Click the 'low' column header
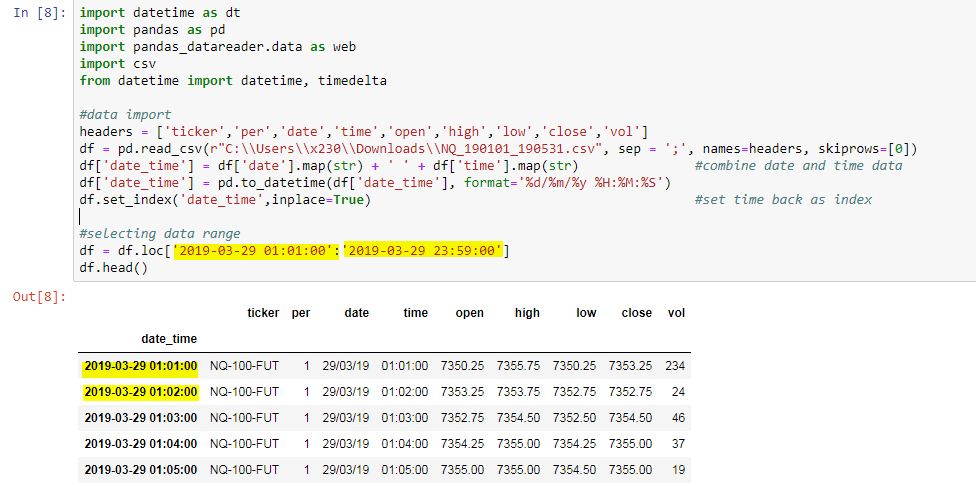 click(x=586, y=313)
